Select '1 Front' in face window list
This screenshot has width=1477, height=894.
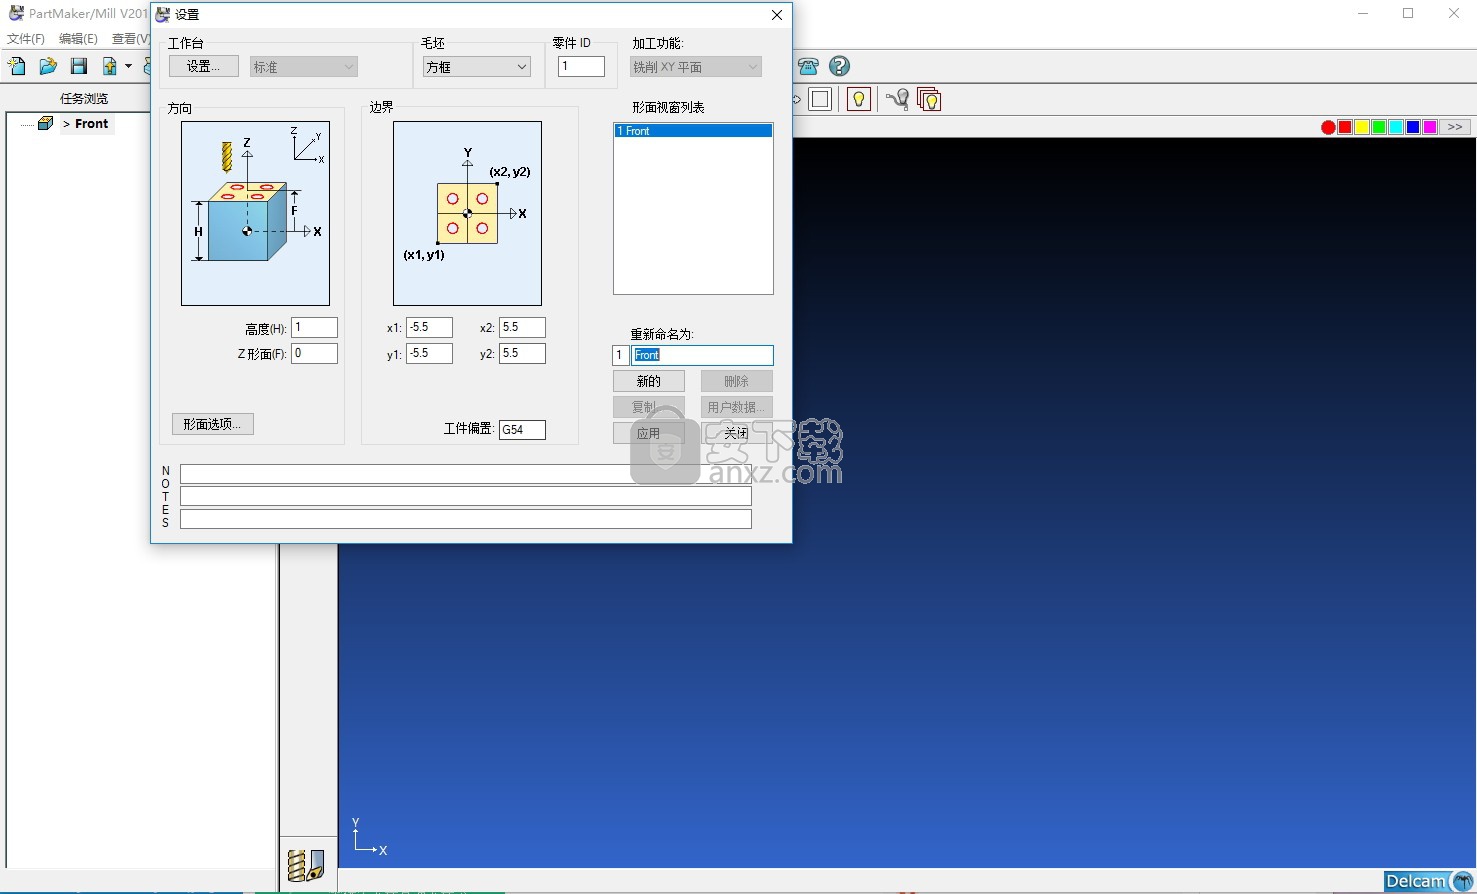point(693,131)
